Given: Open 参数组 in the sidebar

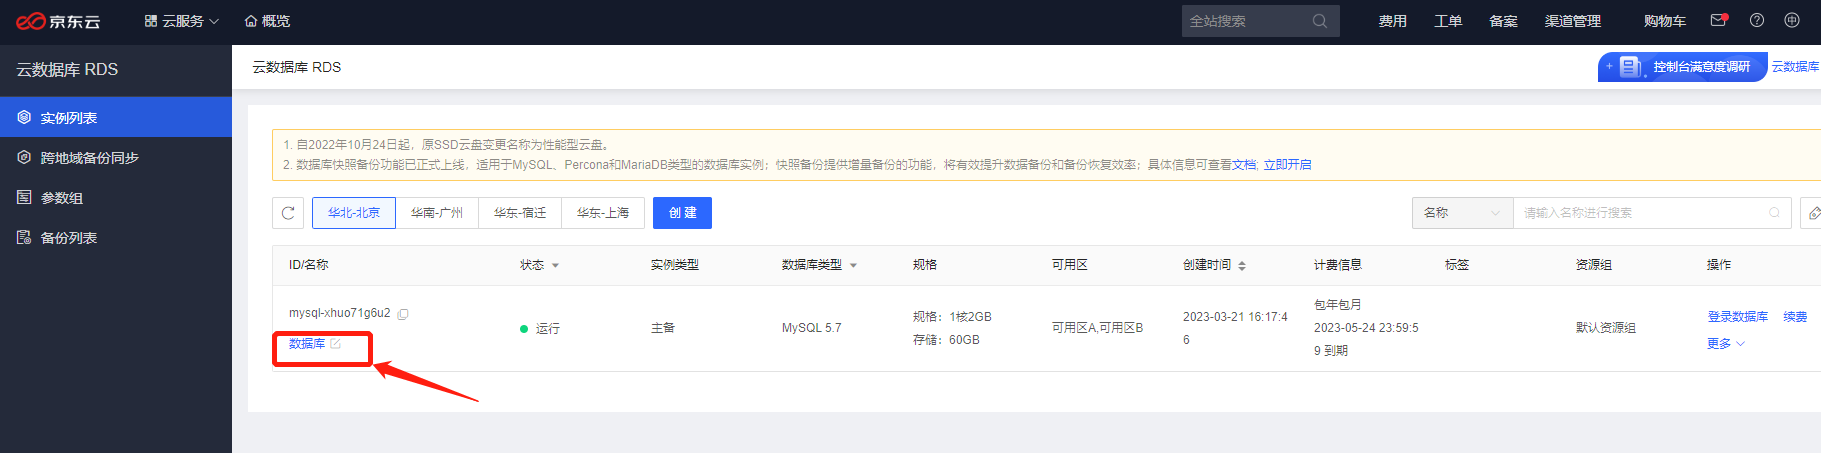Looking at the screenshot, I should coord(116,197).
